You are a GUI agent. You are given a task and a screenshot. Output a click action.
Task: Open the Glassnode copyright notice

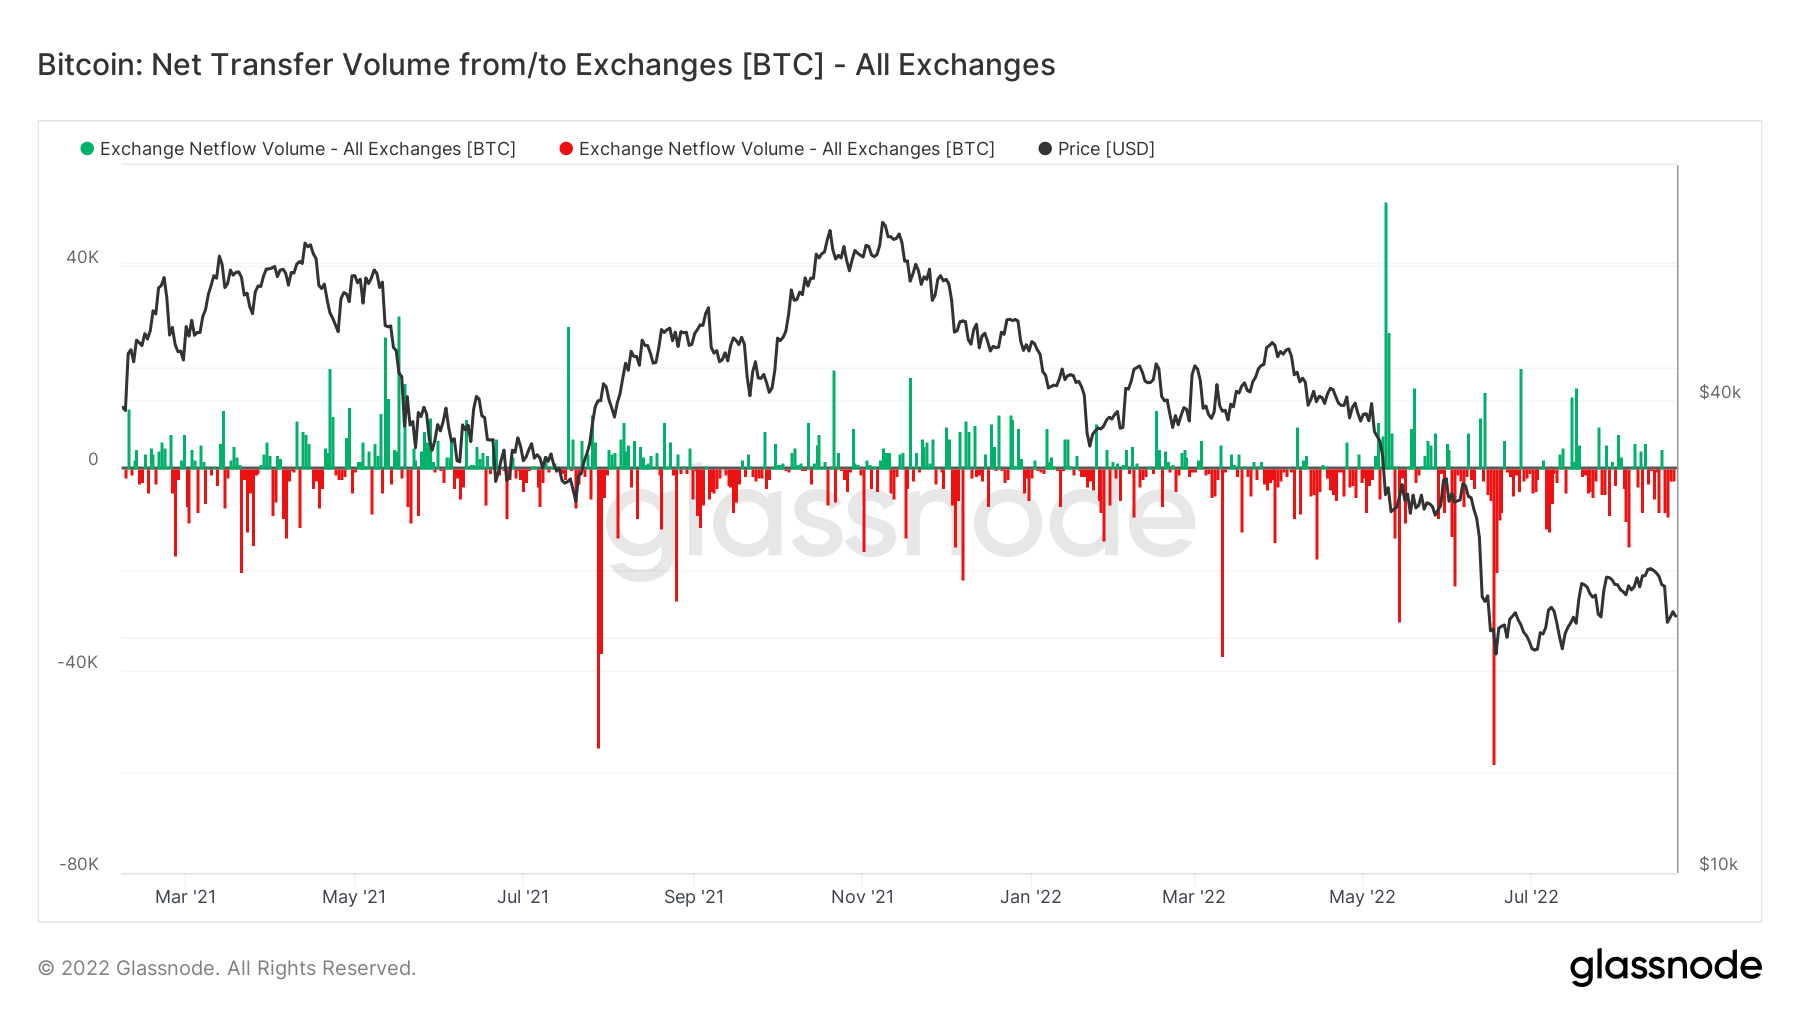pos(227,968)
